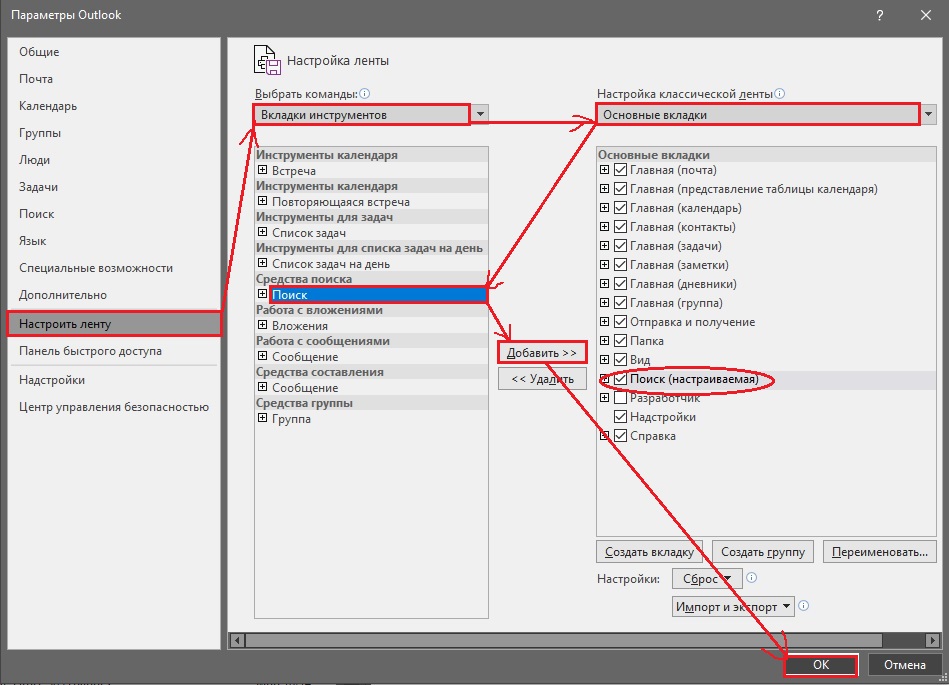
Task: Click the Переименовать... button
Action: tap(879, 552)
